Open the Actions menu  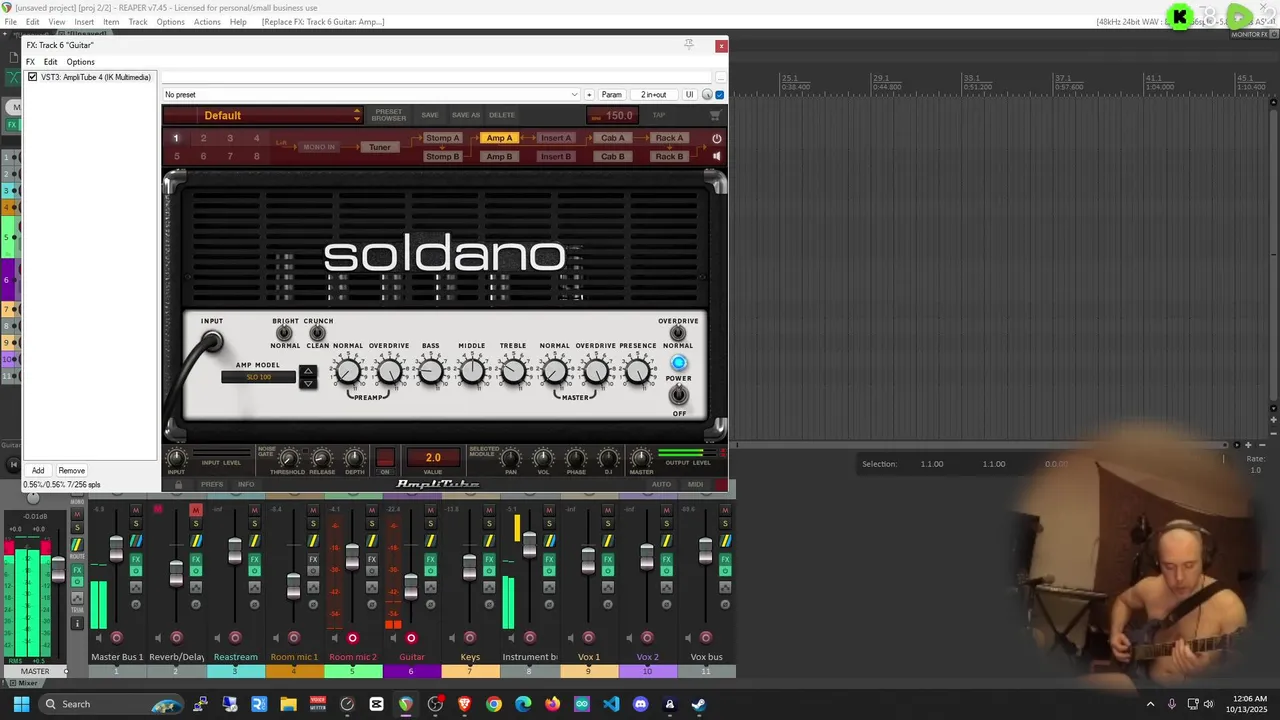tap(207, 22)
